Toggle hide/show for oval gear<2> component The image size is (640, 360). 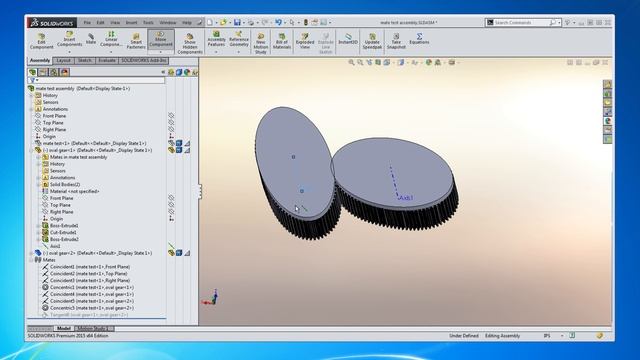coord(171,253)
